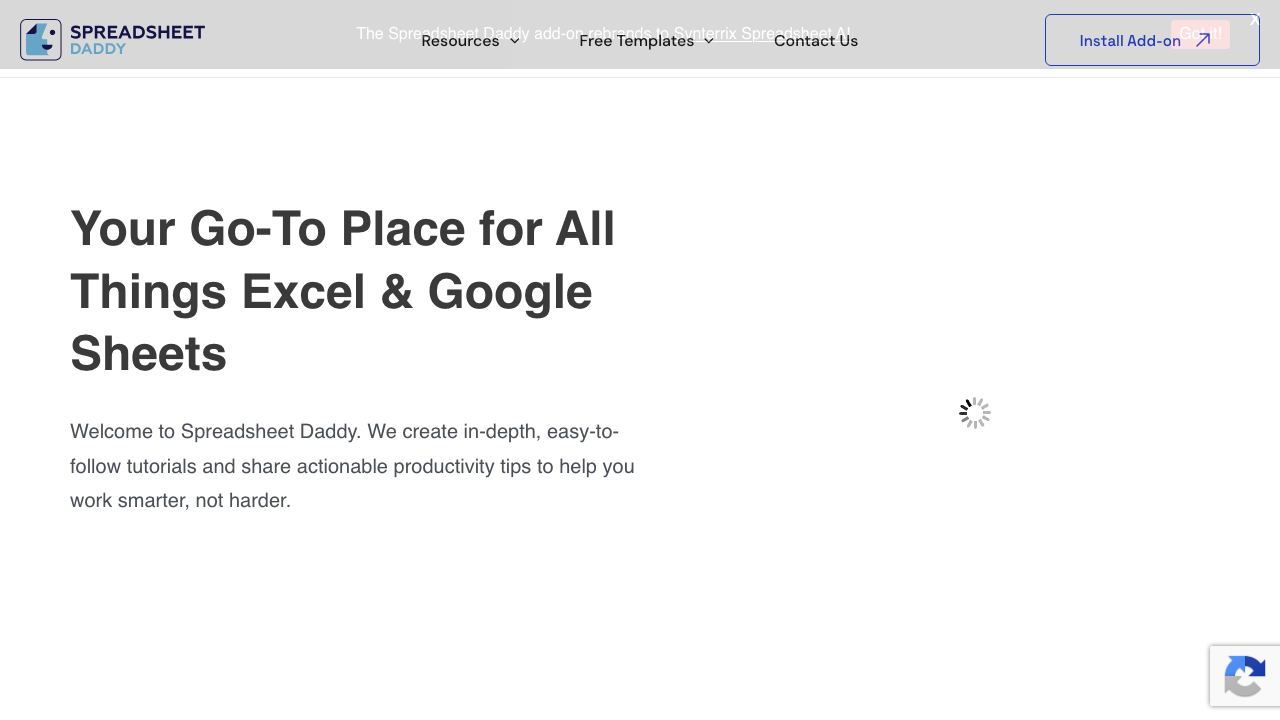Click the Spreadsheet Daddy logo

(x=112, y=40)
